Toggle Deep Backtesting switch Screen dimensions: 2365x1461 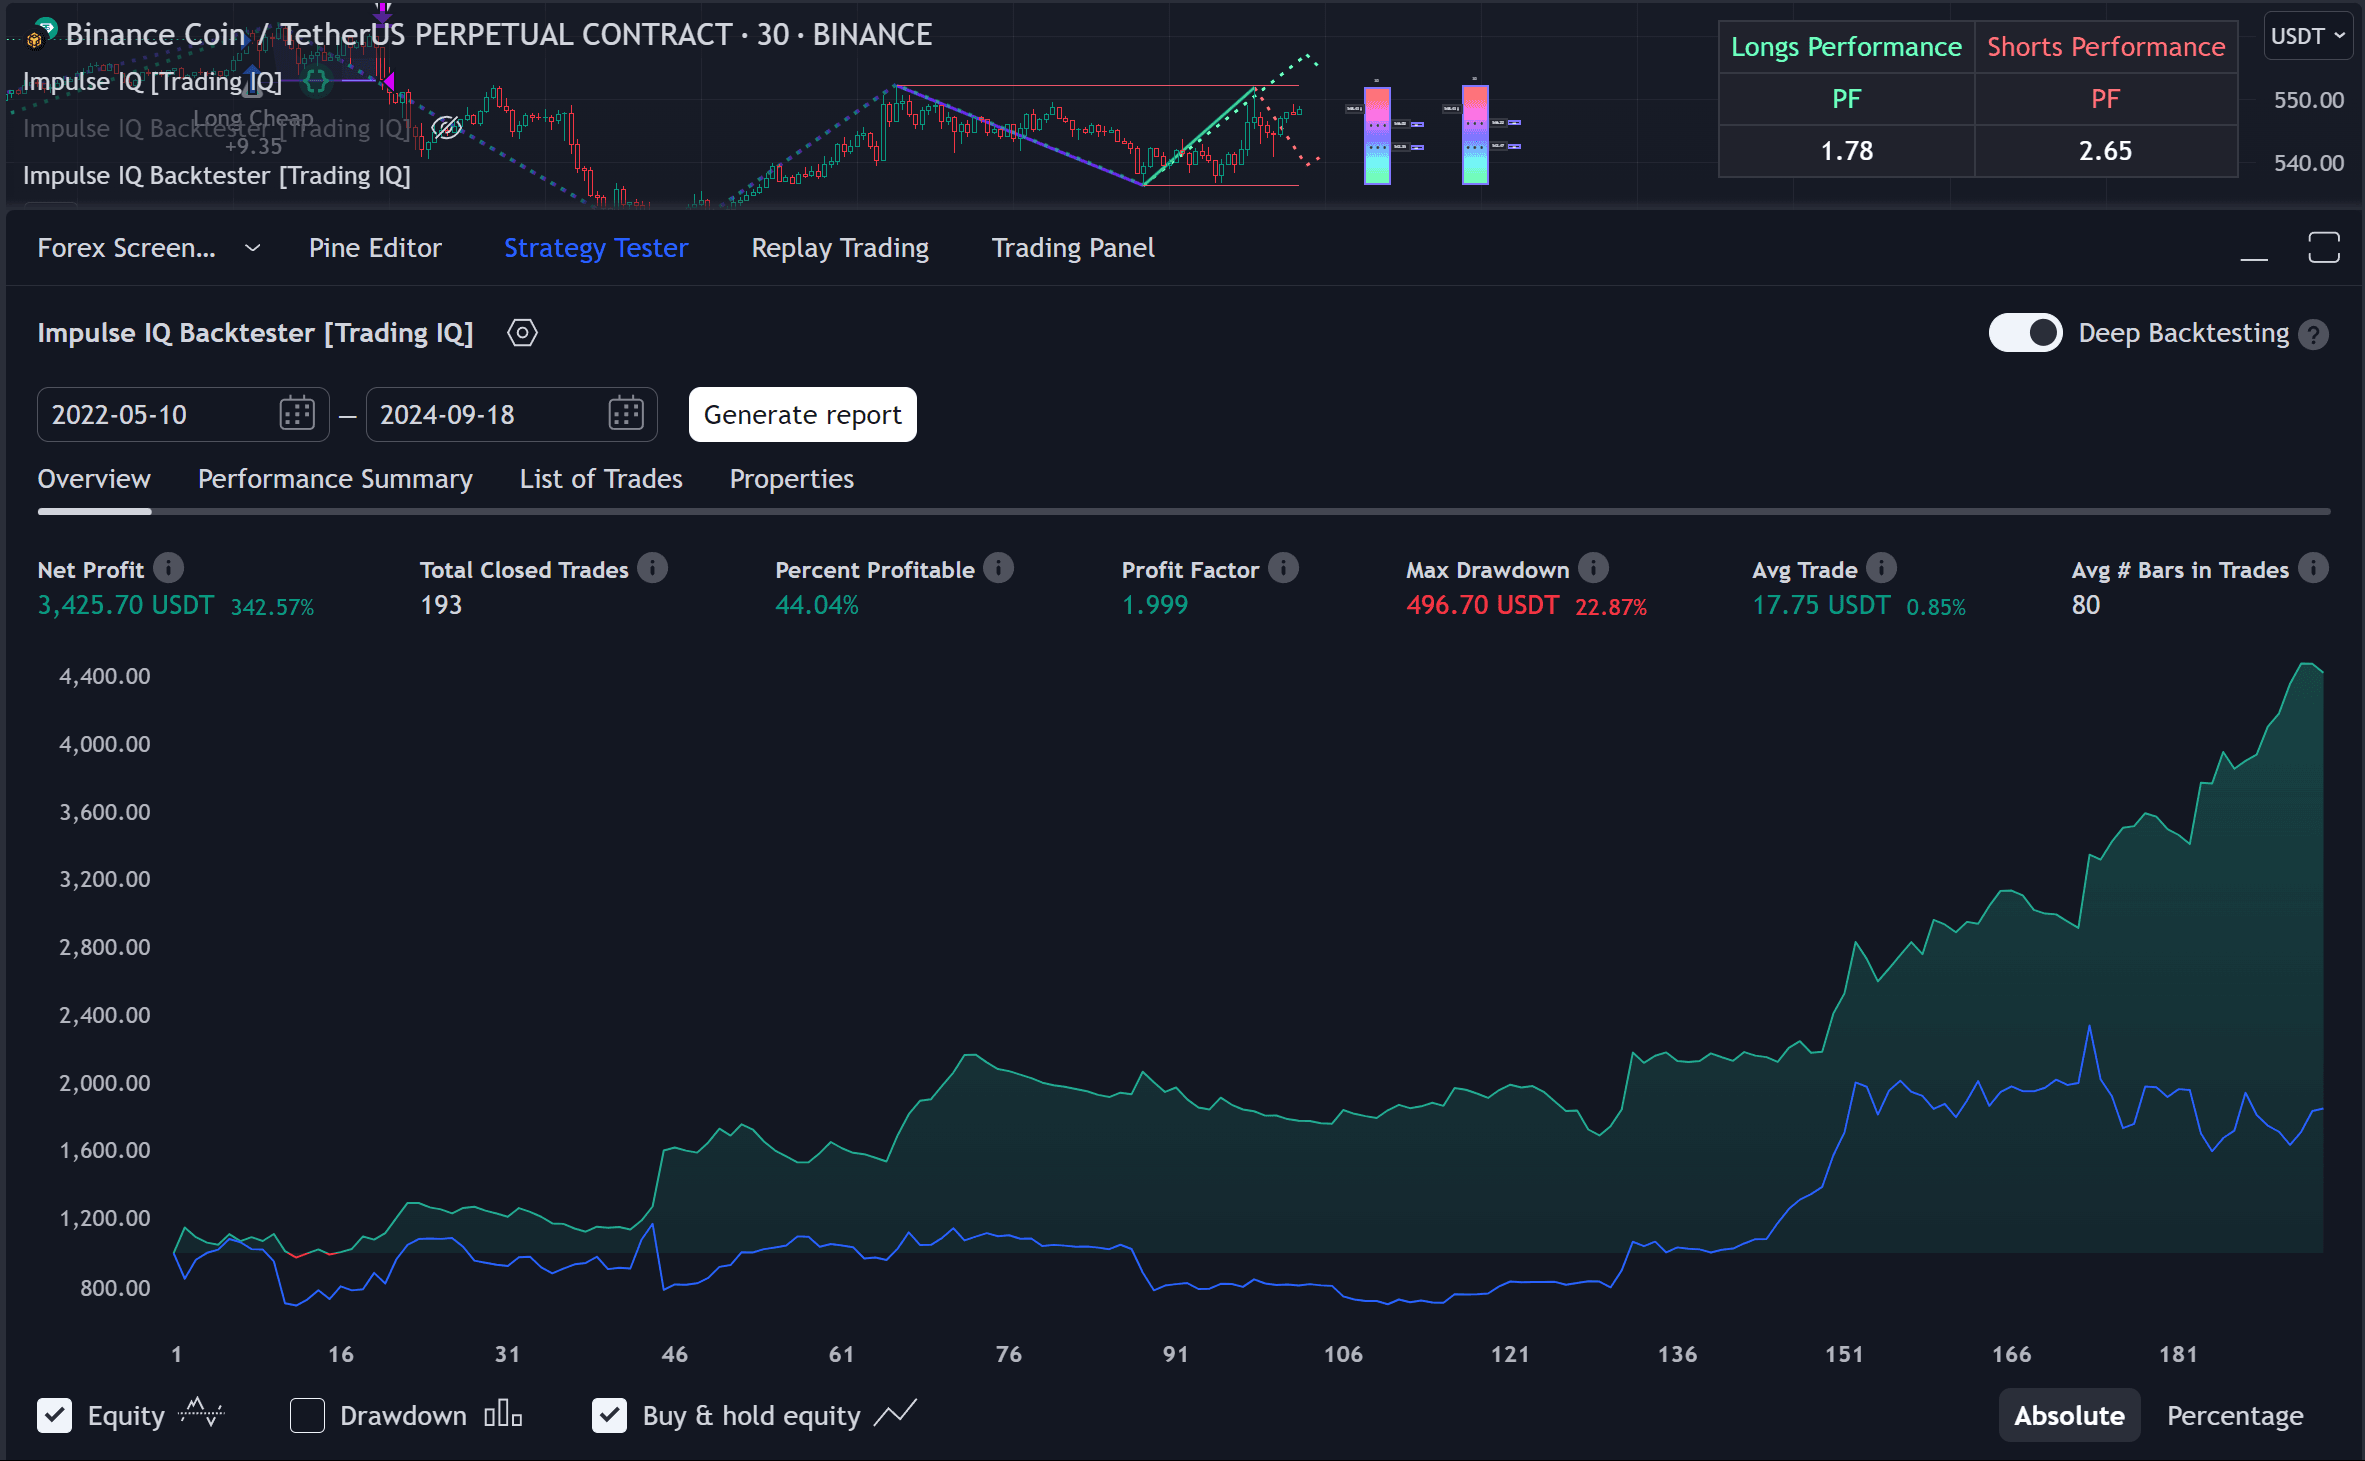pyautogui.click(x=2025, y=333)
